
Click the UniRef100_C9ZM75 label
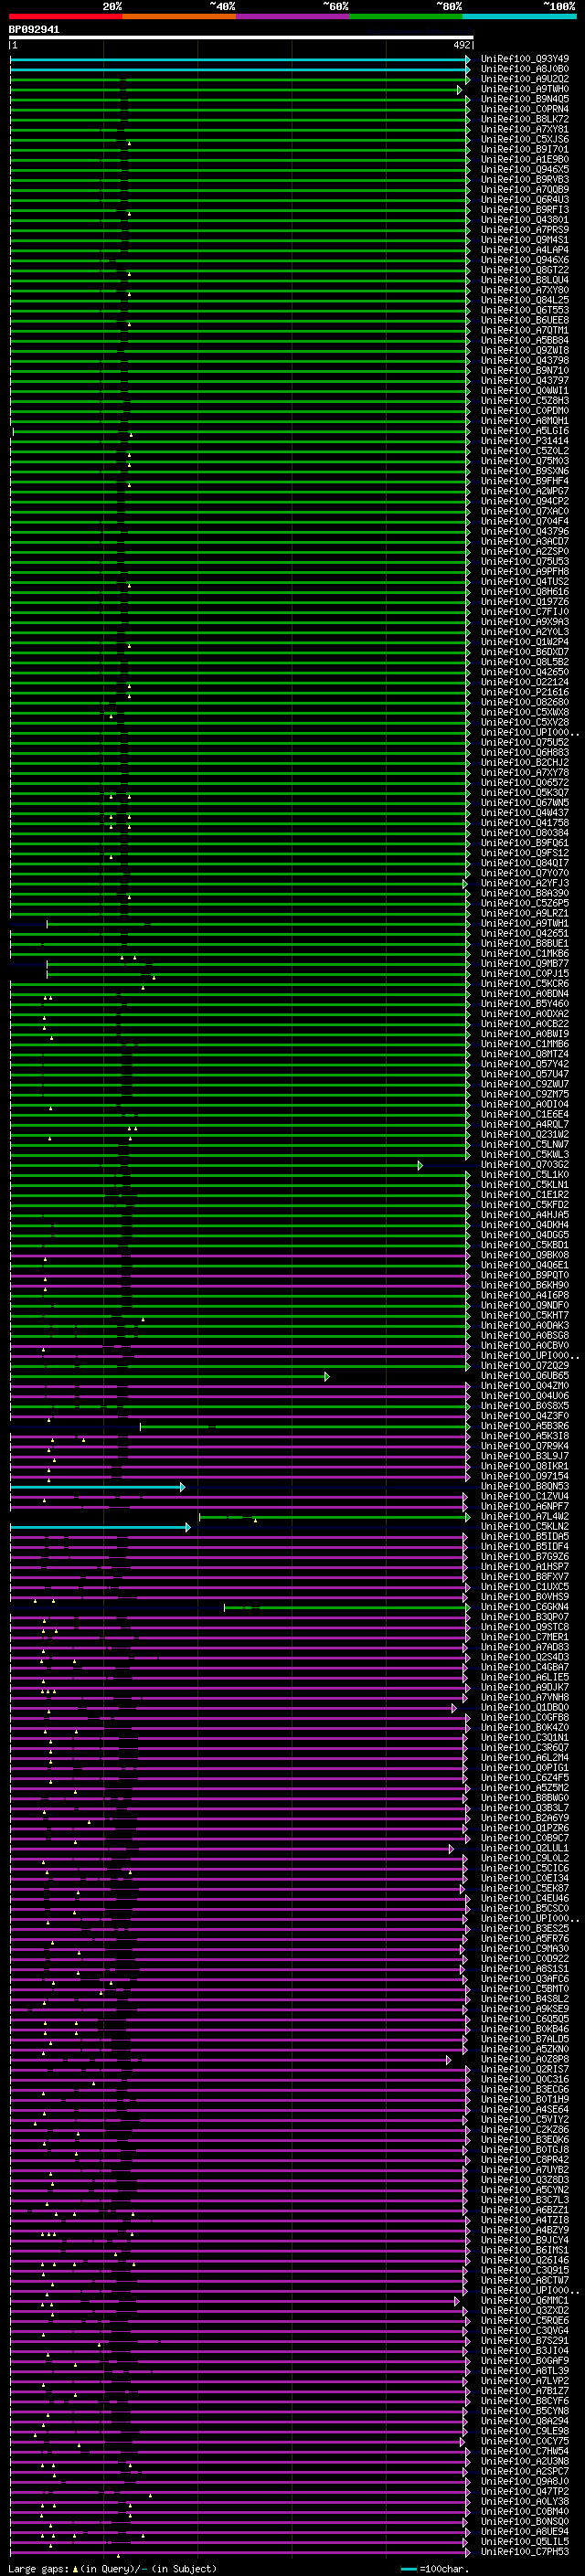(525, 1094)
